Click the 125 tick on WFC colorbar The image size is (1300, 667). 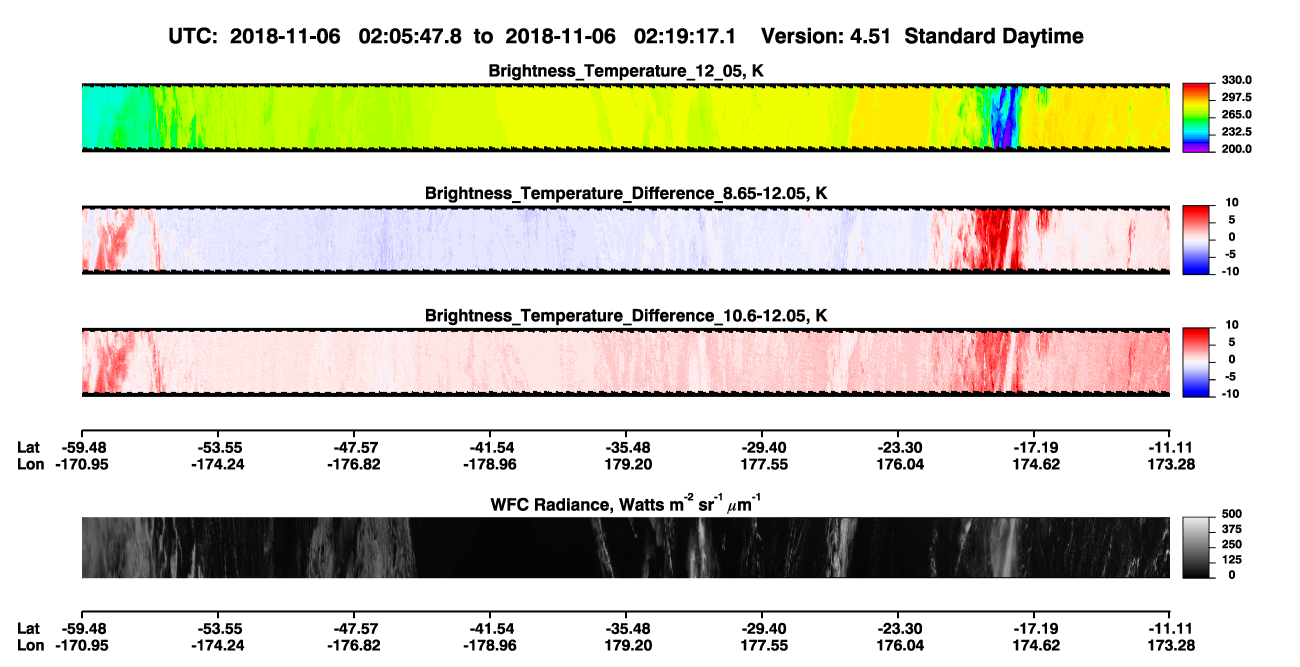(x=1230, y=560)
